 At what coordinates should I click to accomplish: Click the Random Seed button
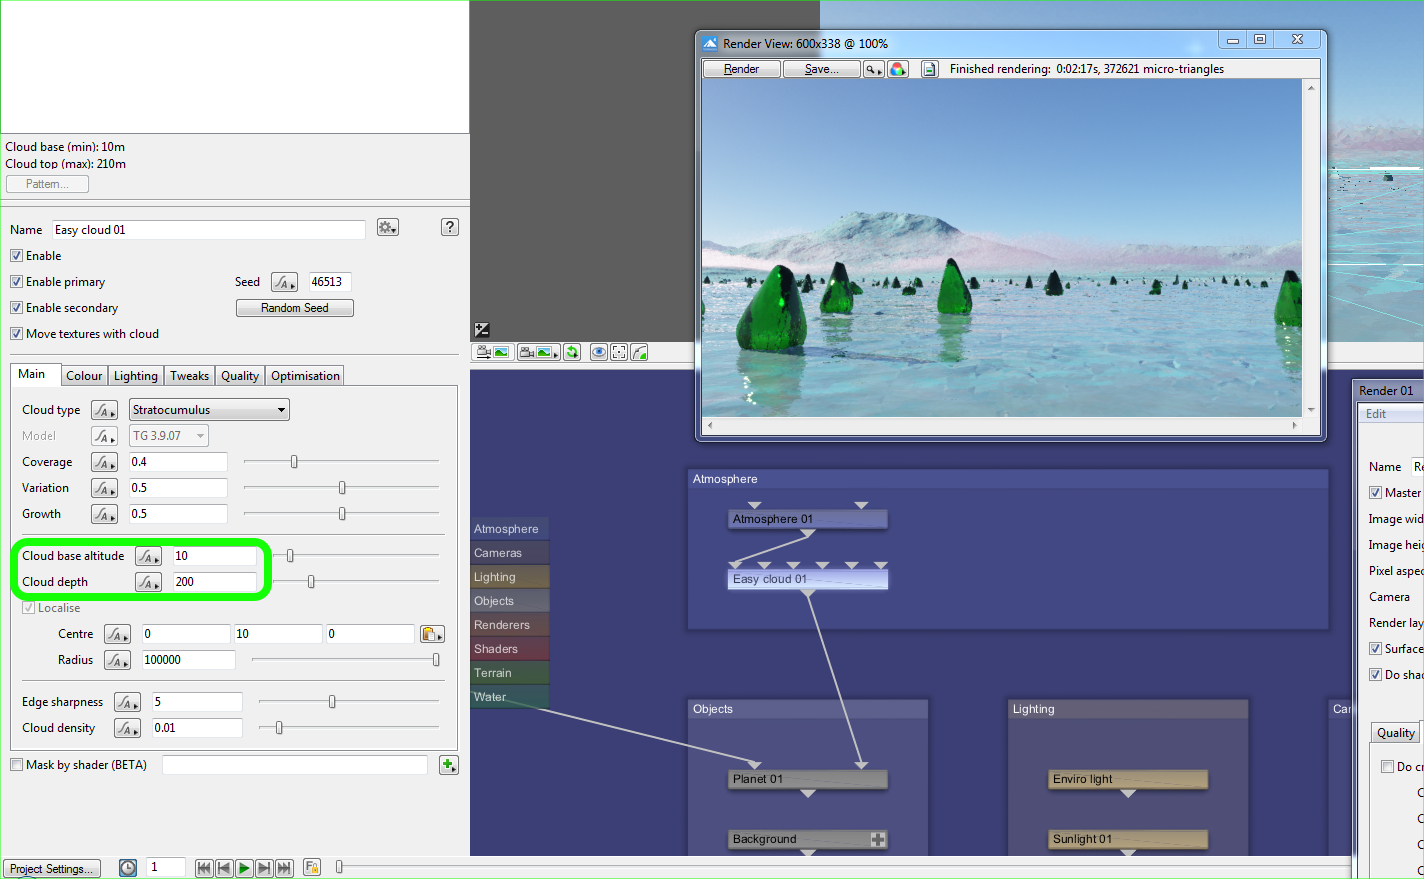tap(295, 308)
